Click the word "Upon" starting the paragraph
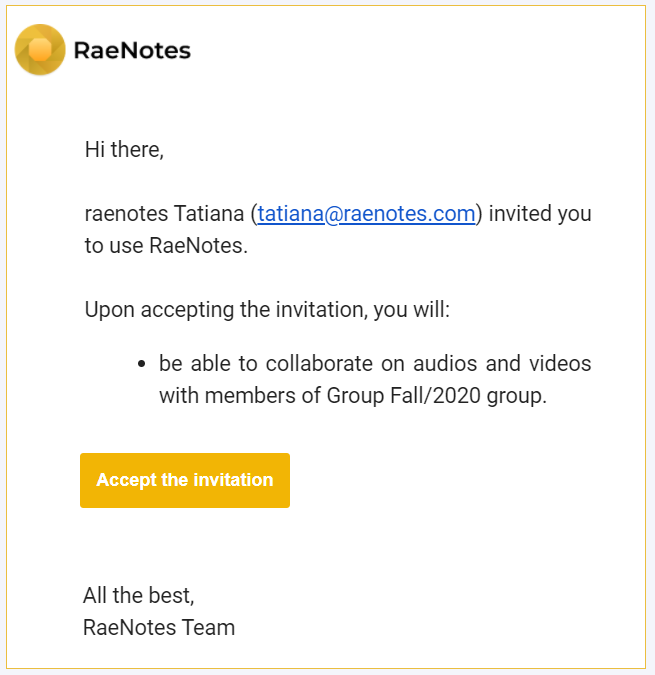Screen dimensions: 655x675 pyautogui.click(x=110, y=310)
